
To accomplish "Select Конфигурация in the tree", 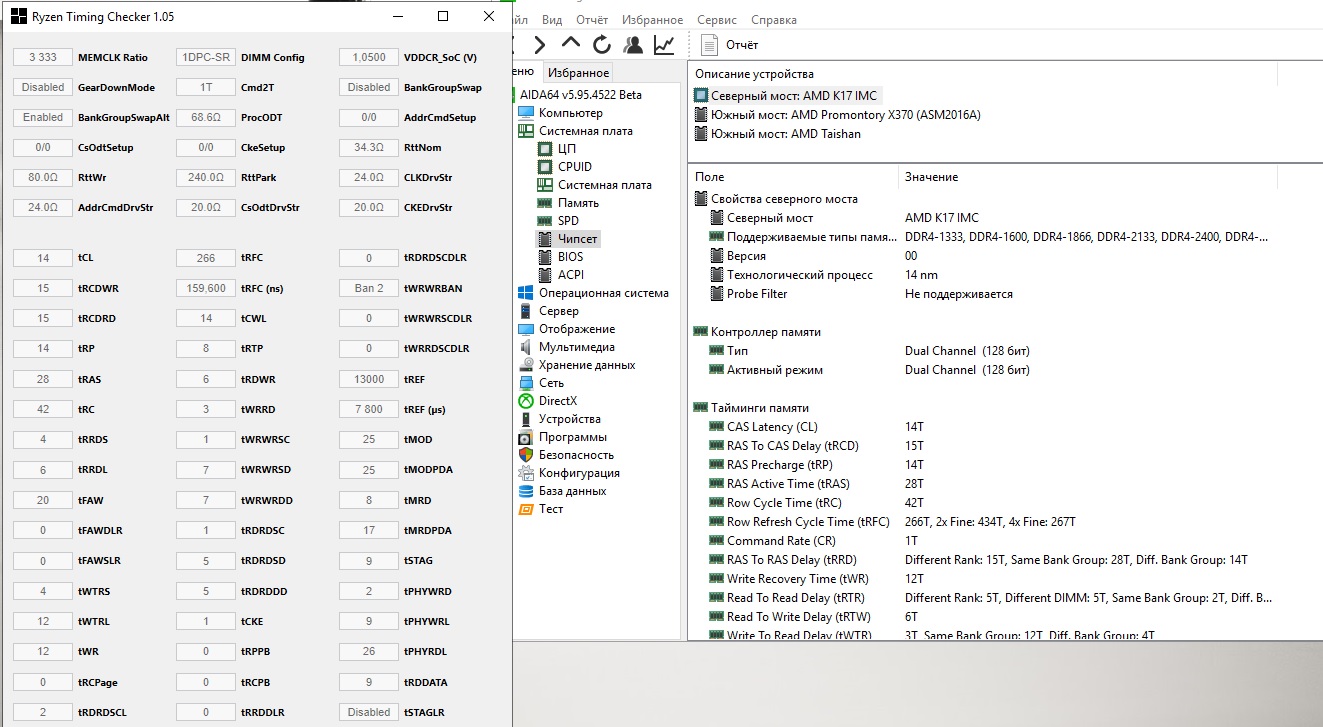I will (x=579, y=473).
